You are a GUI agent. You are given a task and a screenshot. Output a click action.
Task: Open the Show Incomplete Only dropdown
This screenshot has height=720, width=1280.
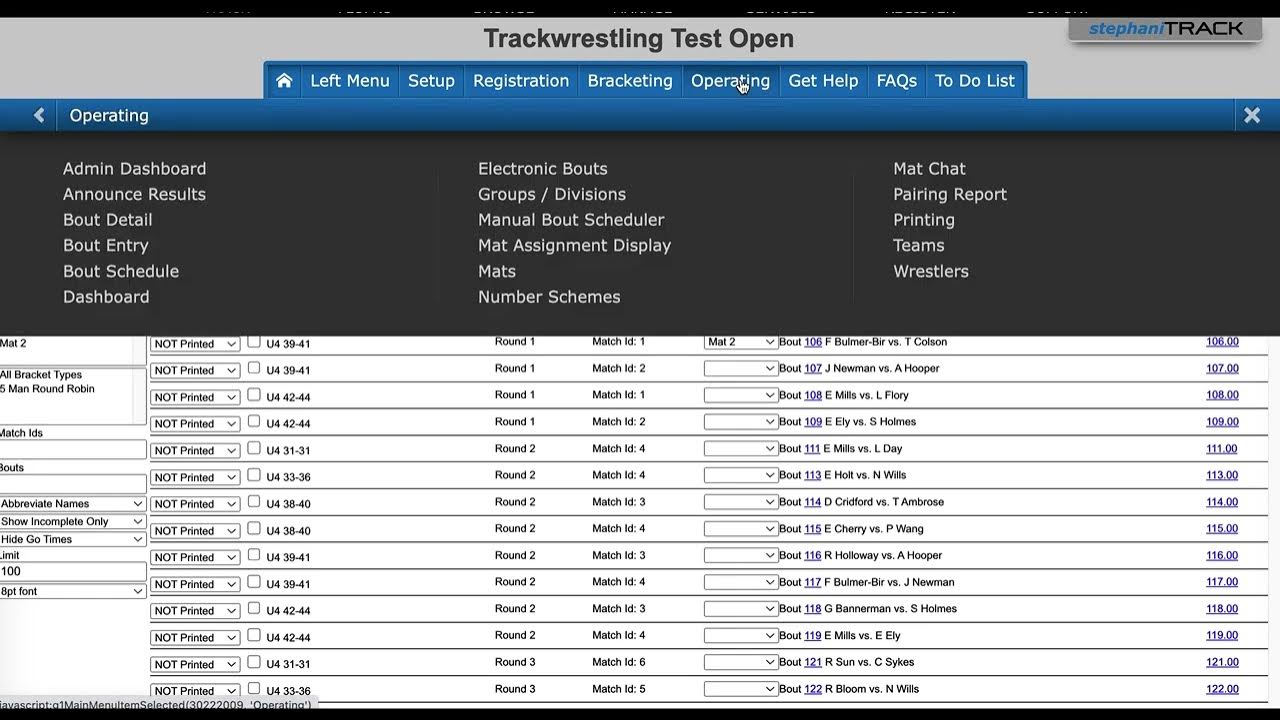click(72, 521)
